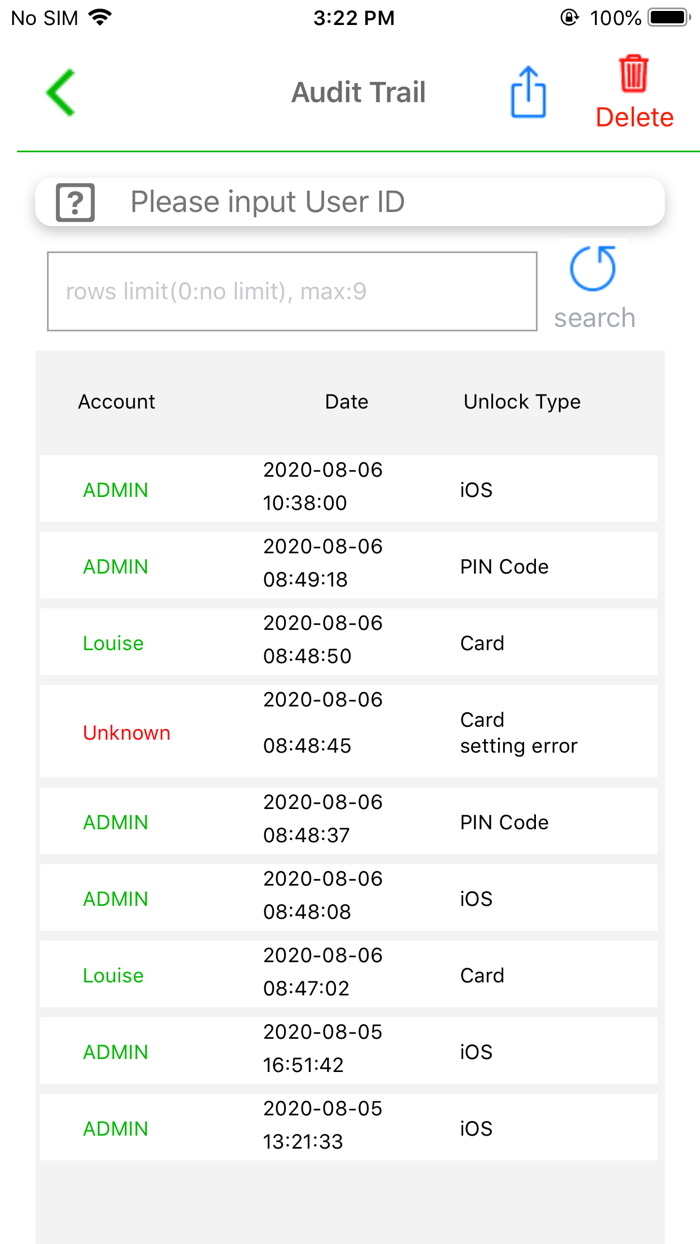
Task: Select the Delete action in the toolbar
Action: pos(634,117)
